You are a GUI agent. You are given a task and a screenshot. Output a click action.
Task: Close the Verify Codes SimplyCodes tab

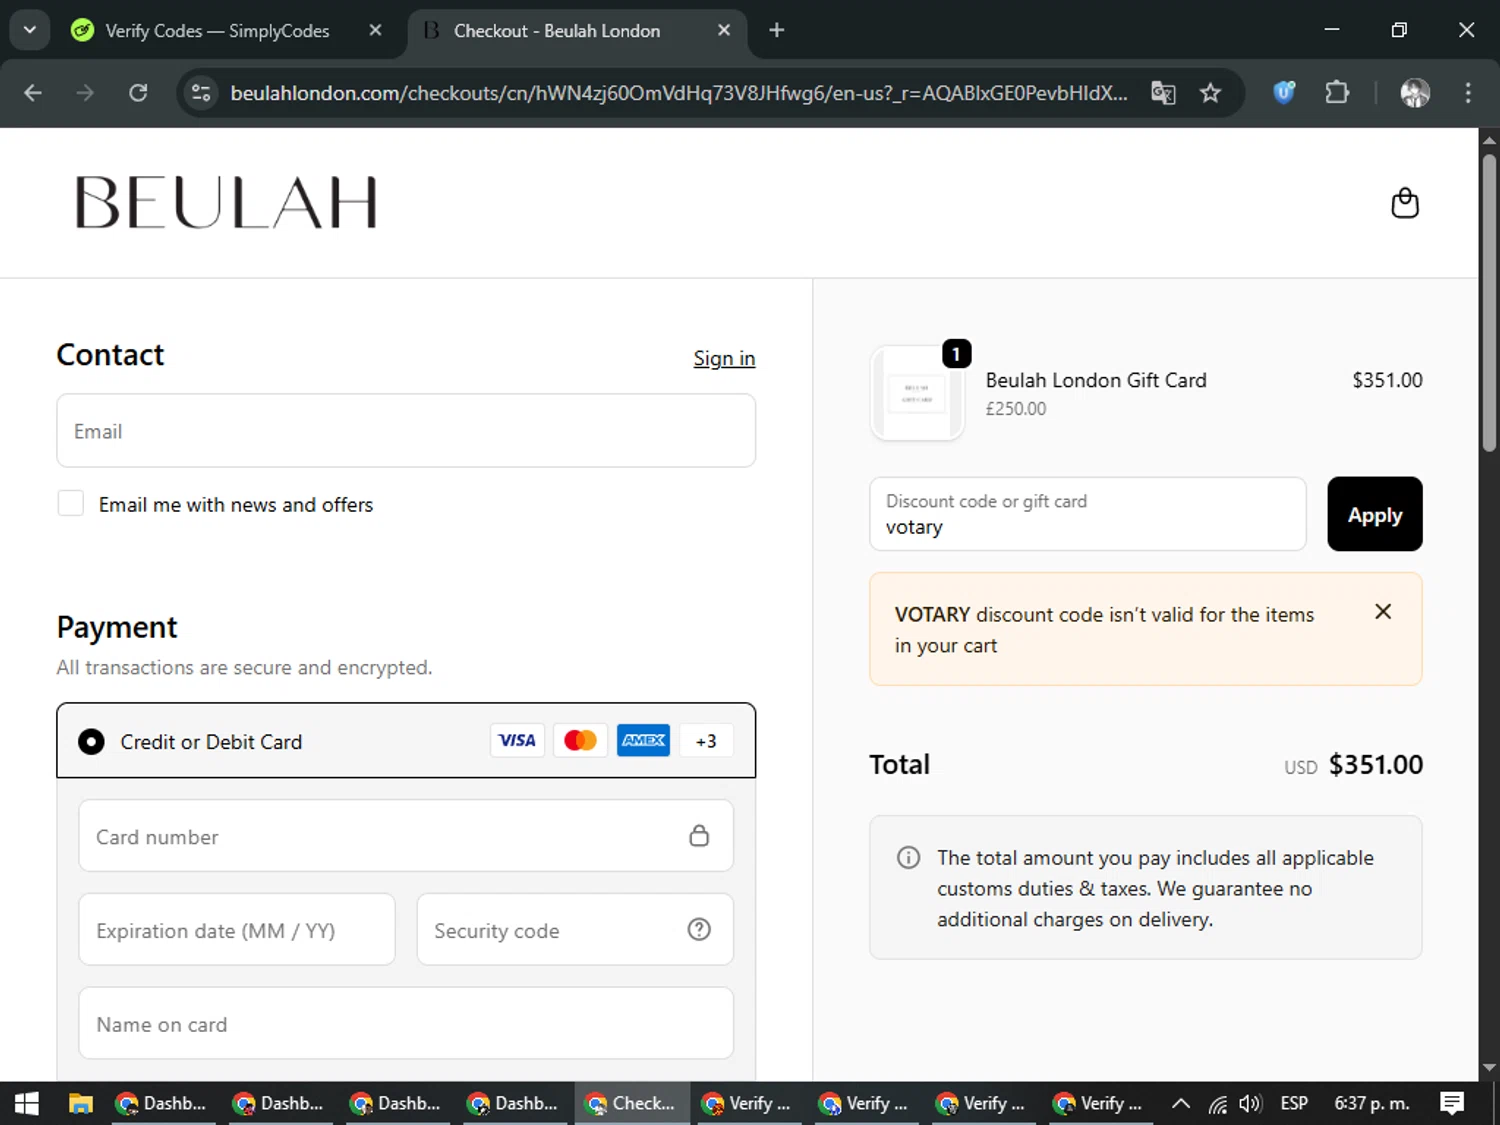375,30
